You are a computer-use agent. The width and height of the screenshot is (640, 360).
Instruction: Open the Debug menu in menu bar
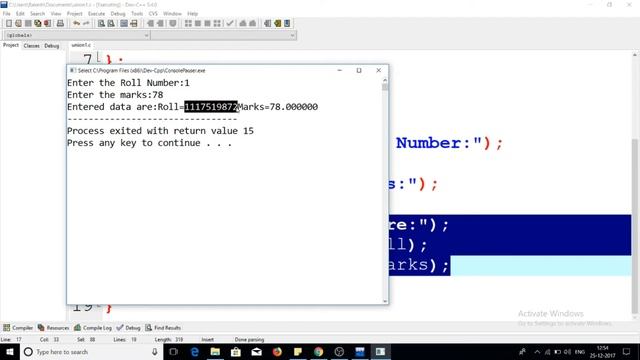[118, 13]
